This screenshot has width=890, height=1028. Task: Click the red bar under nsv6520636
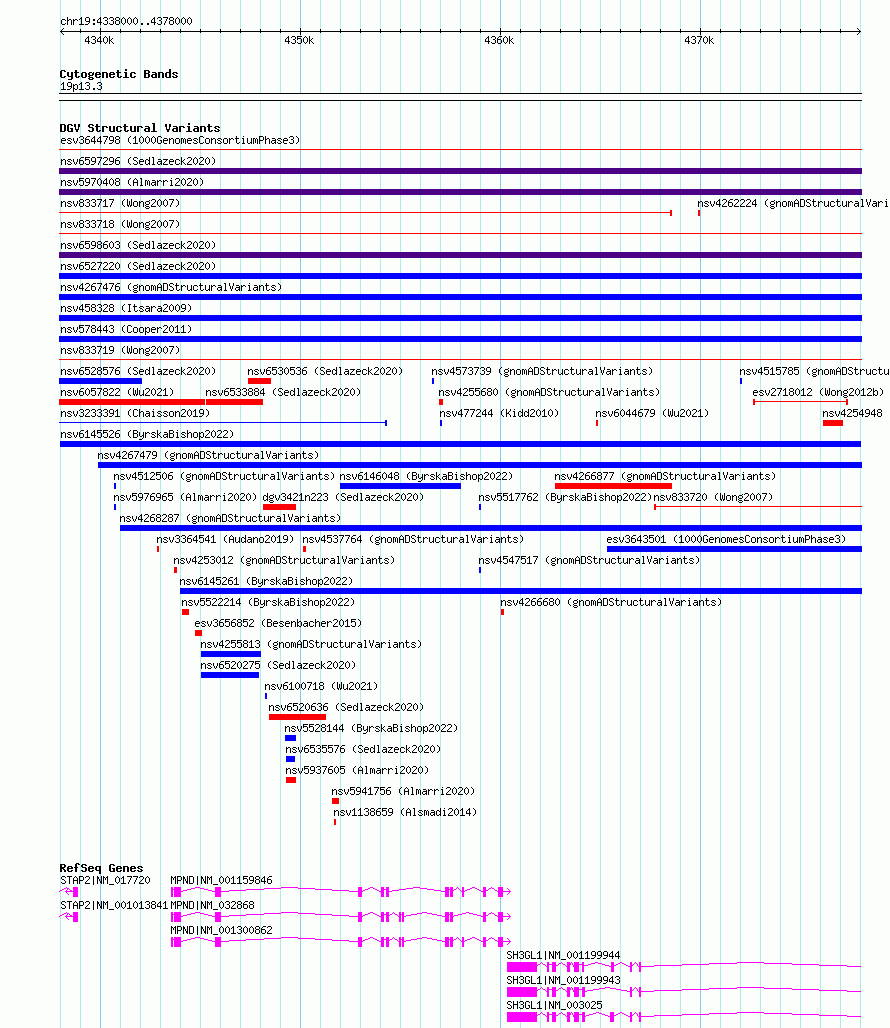[297, 717]
